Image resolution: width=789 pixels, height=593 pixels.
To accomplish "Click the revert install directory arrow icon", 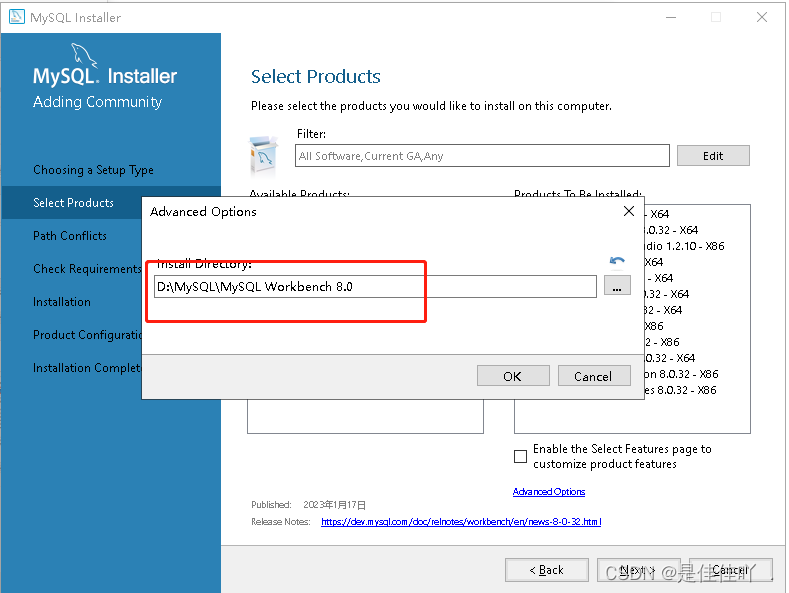I will [617, 260].
